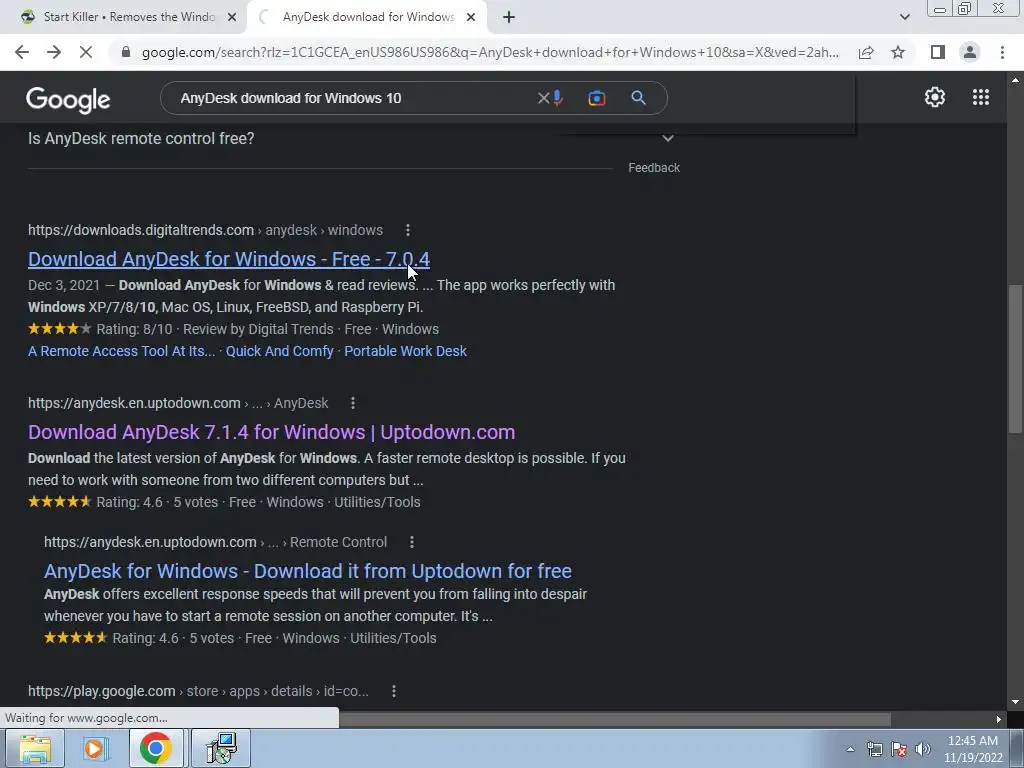Open the Chrome side panel

tap(938, 52)
